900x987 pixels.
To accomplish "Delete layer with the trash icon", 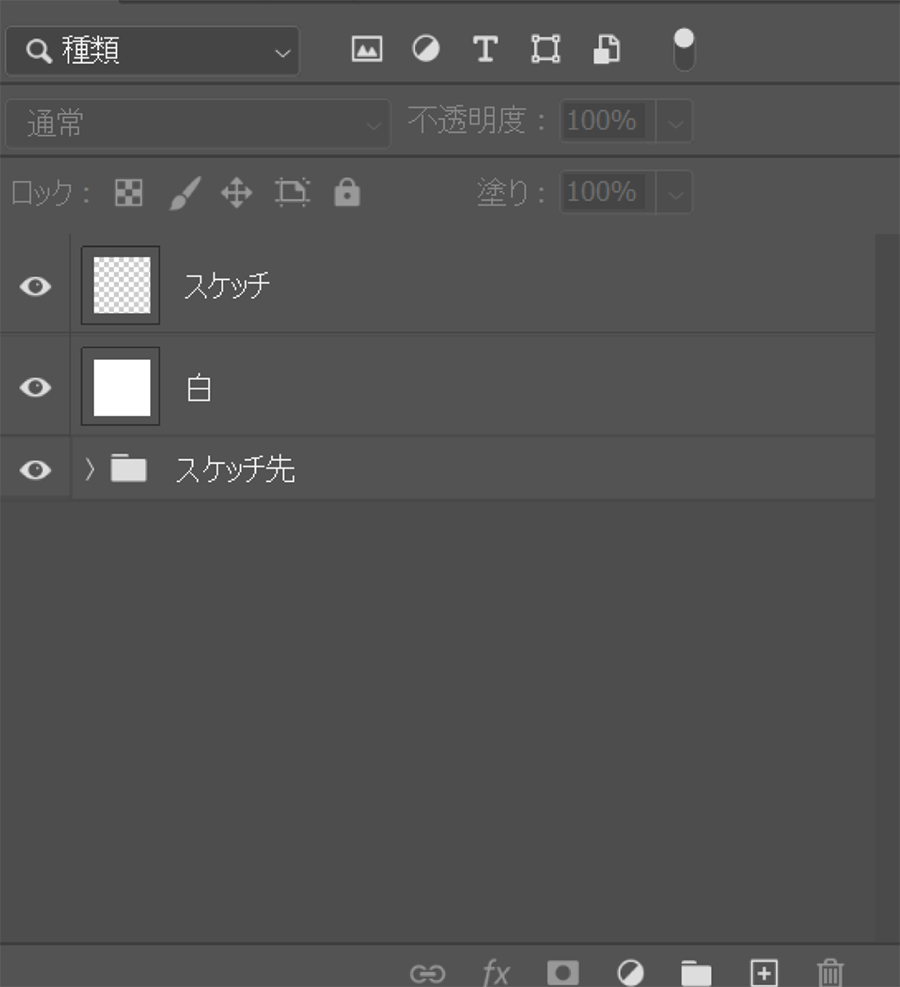I will click(830, 973).
